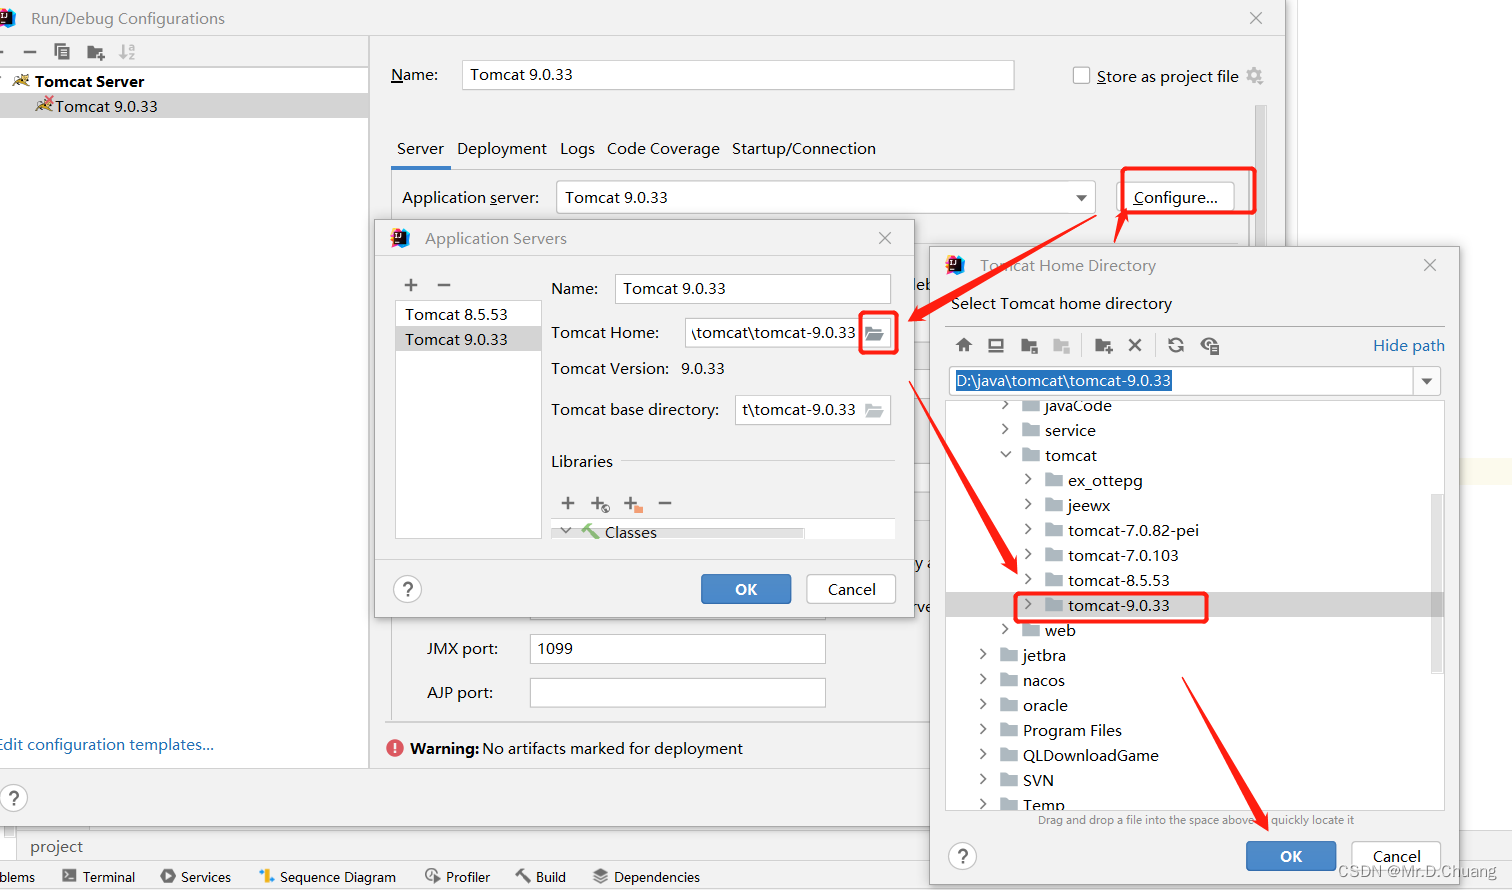Confirm OK in Application Servers dialog
This screenshot has width=1512, height=890.
[746, 589]
